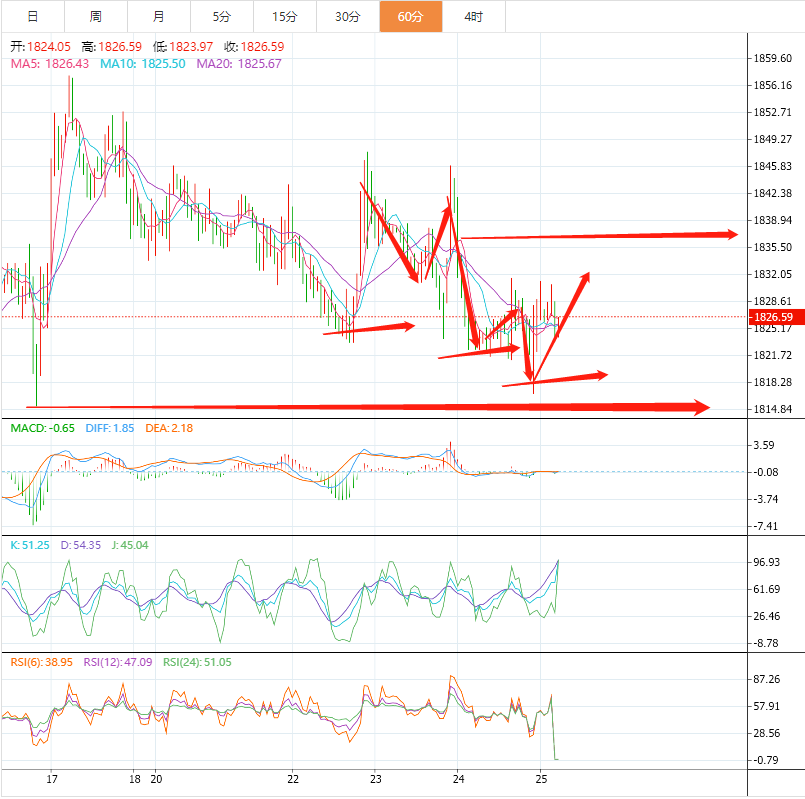Click the MA10: 1825.50 indicator label
The height and width of the screenshot is (799, 805).
pos(143,64)
